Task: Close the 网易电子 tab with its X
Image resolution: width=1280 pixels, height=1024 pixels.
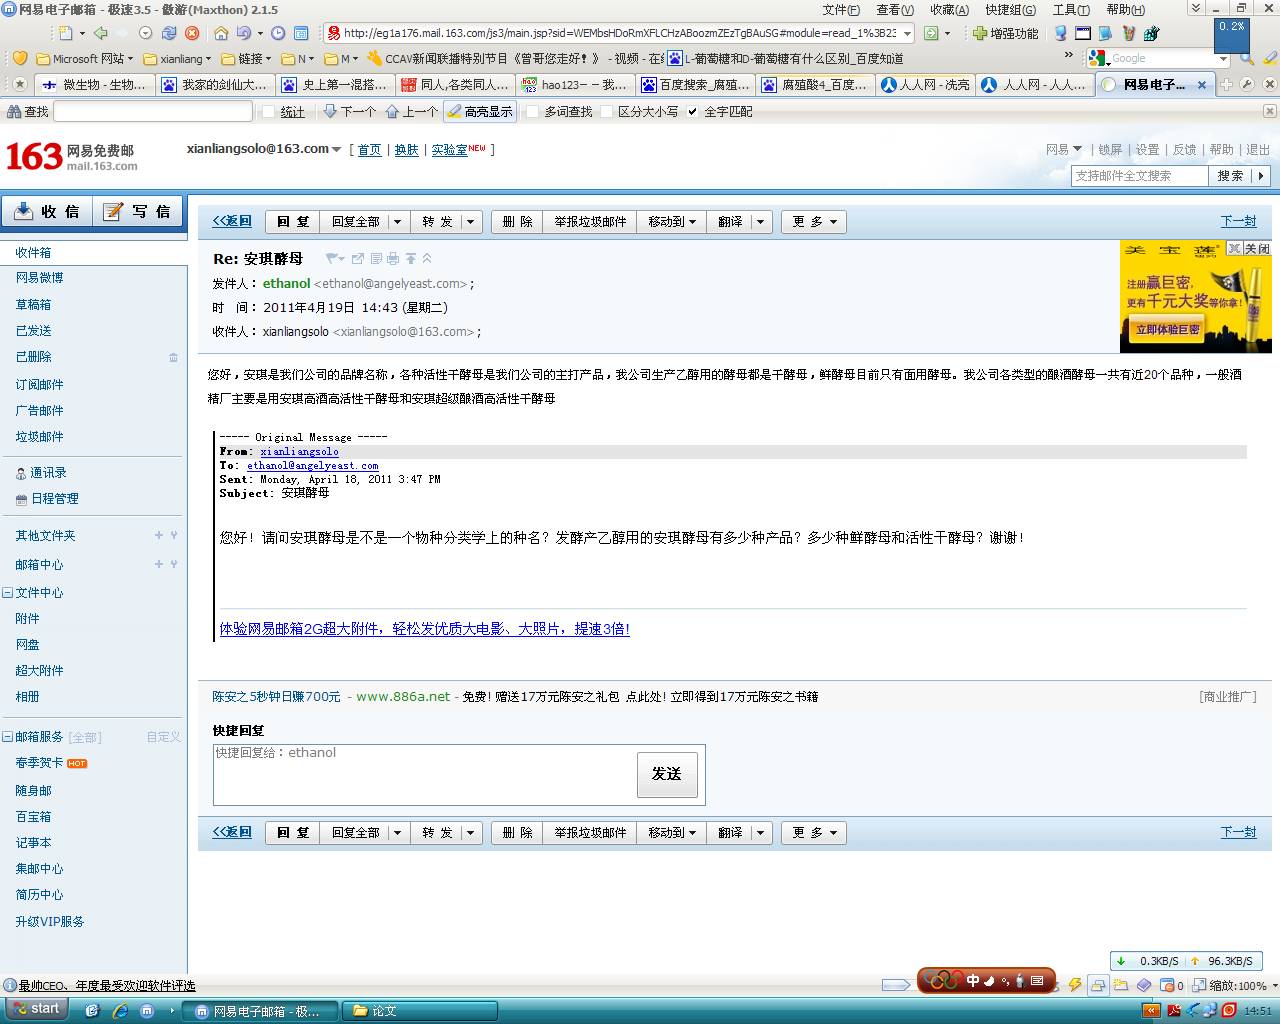Action: pyautogui.click(x=1200, y=85)
